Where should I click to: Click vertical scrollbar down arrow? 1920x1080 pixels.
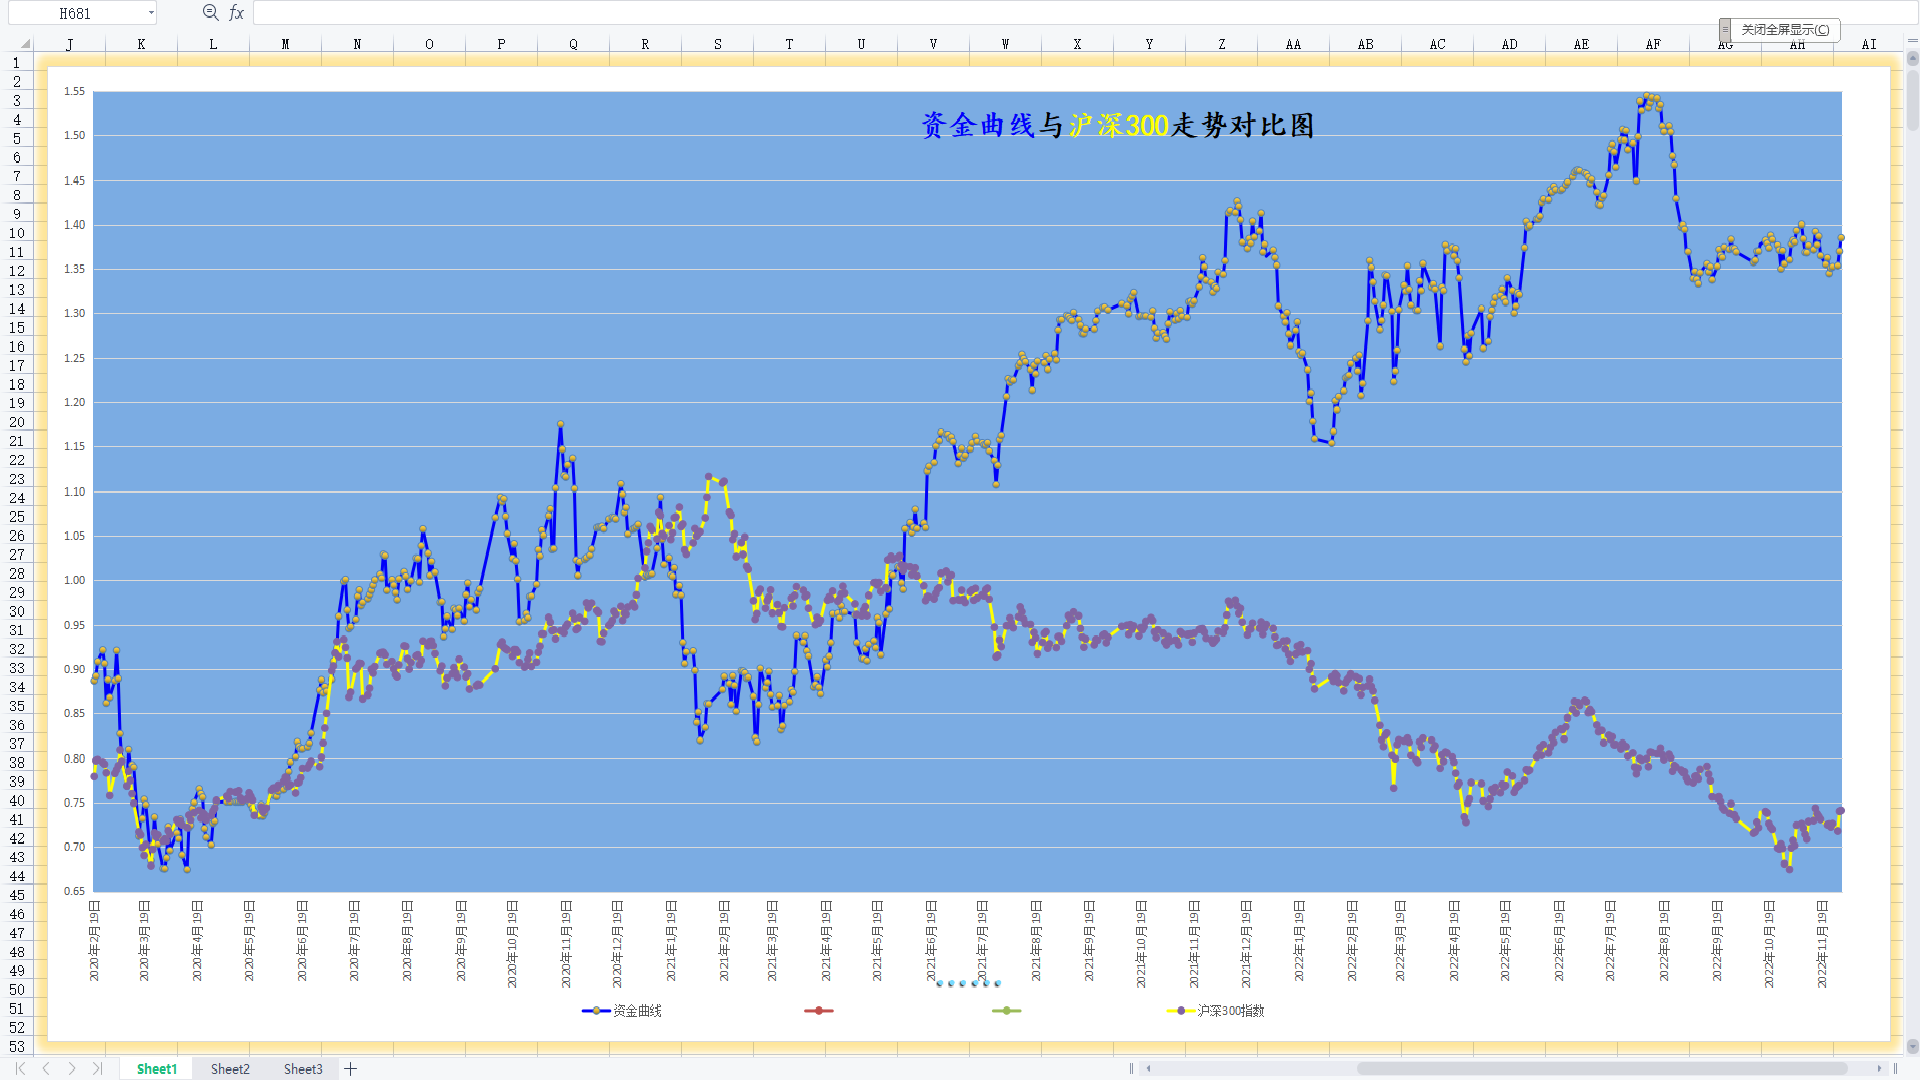(1912, 1047)
